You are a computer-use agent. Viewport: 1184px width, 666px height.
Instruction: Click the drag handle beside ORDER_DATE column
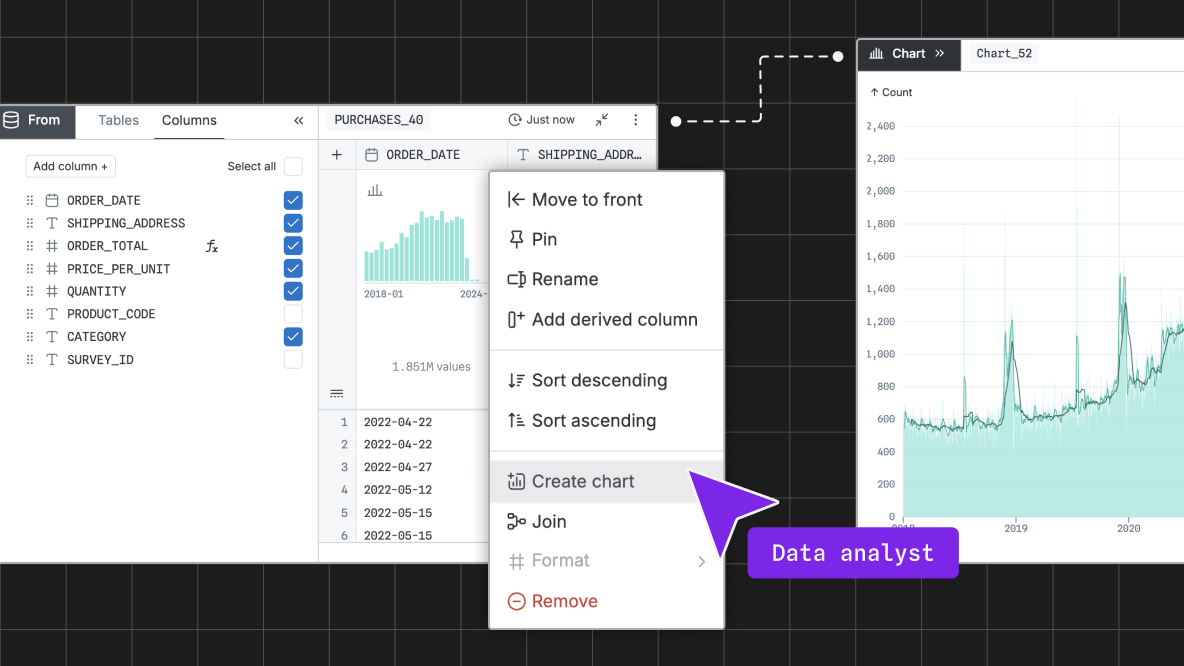click(x=30, y=200)
